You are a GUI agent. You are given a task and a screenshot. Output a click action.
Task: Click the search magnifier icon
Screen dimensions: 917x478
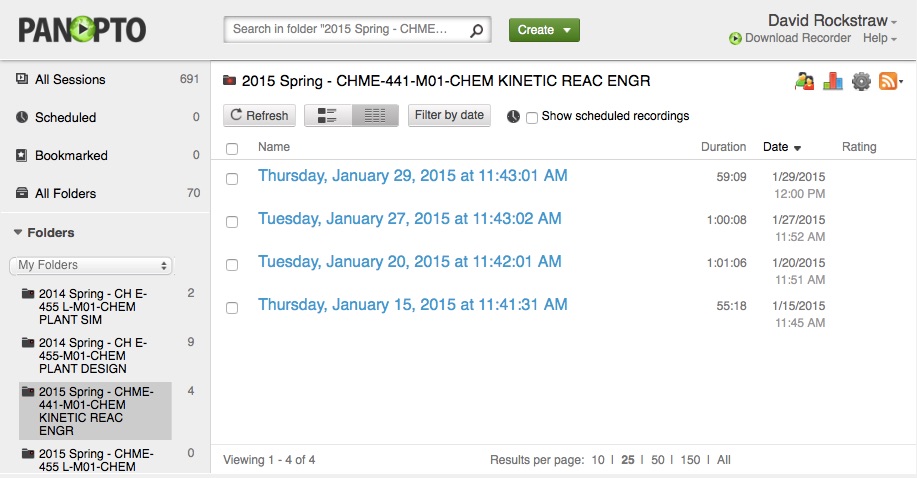pos(477,30)
